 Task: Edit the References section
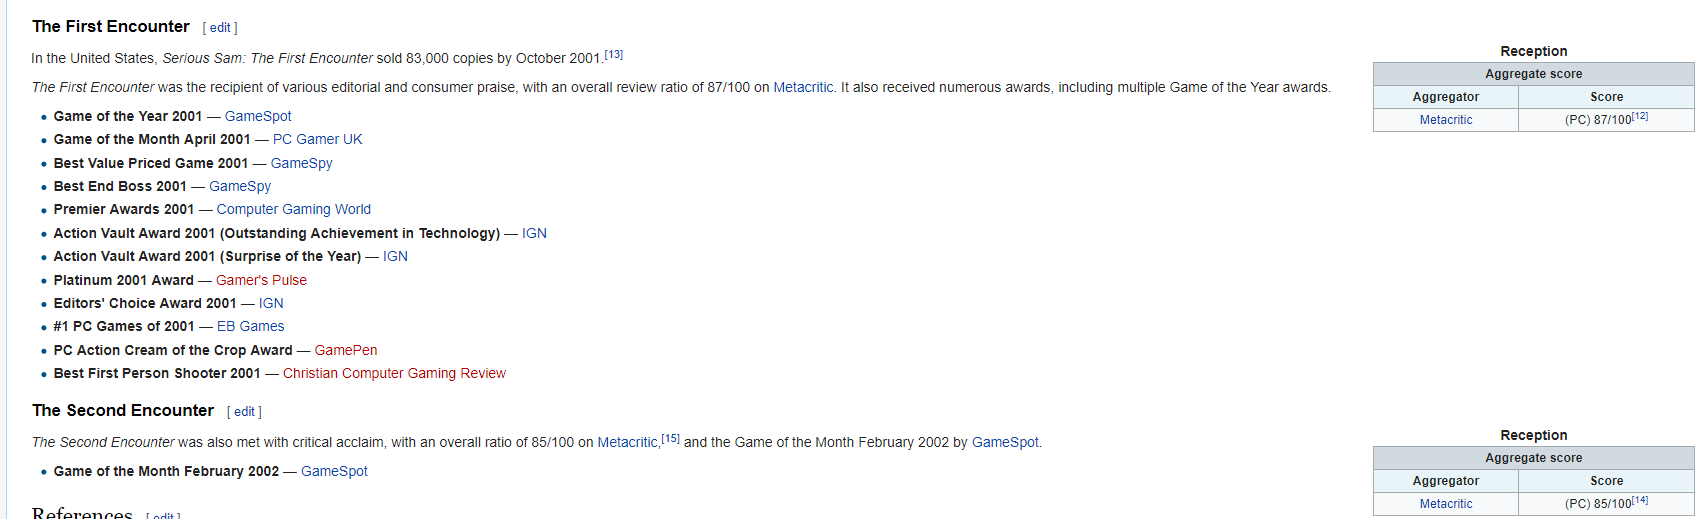[x=163, y=516]
